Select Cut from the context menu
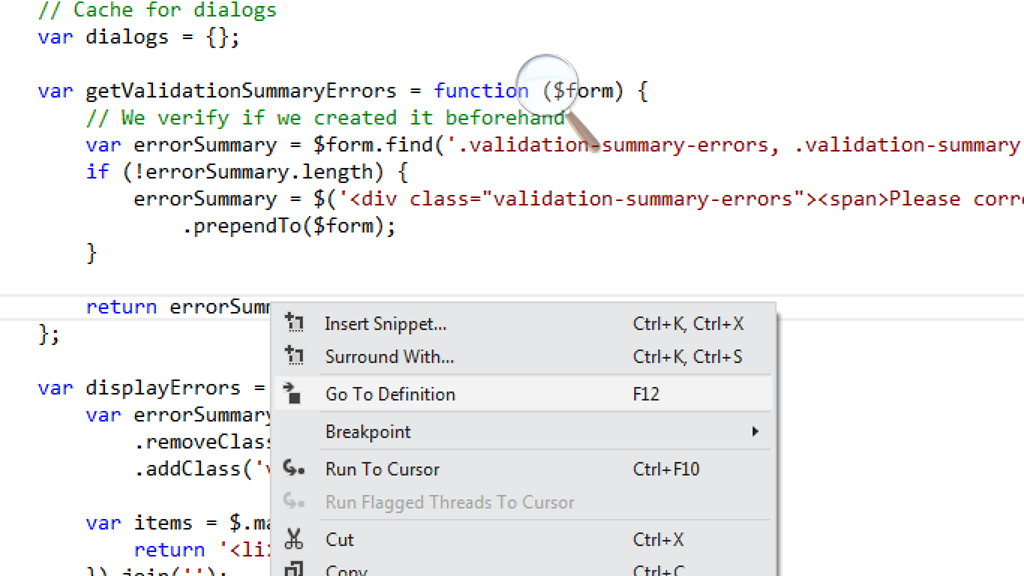The height and width of the screenshot is (576, 1024). coord(523,539)
